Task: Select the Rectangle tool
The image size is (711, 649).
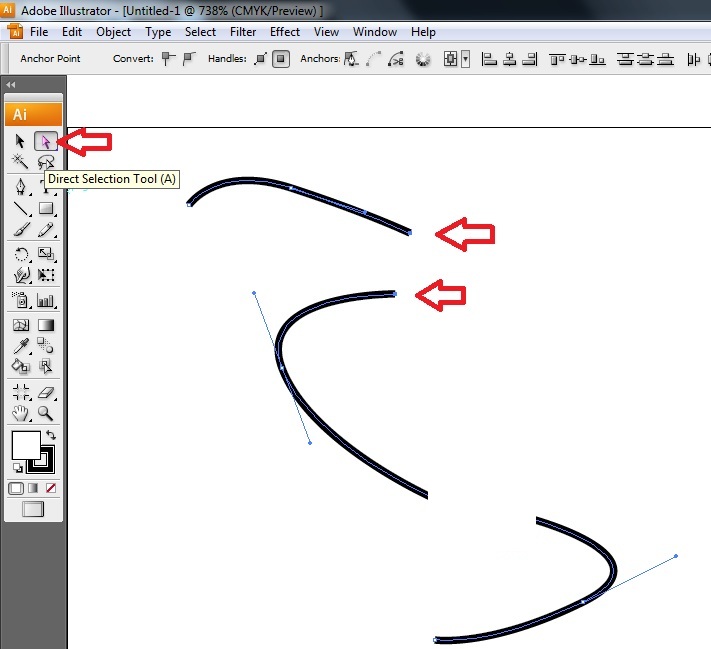Action: pyautogui.click(x=46, y=209)
